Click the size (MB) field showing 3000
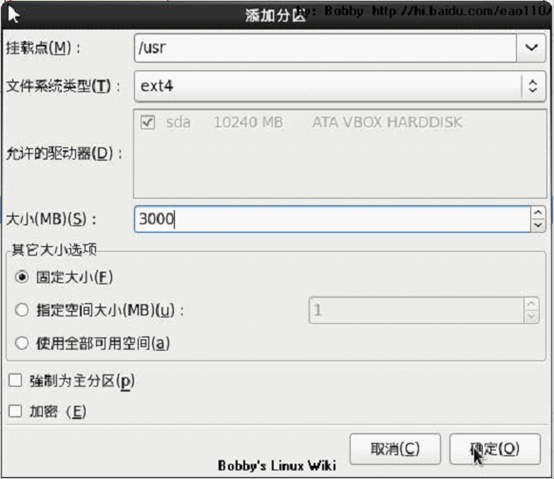The width and height of the screenshot is (554, 479). pyautogui.click(x=332, y=219)
